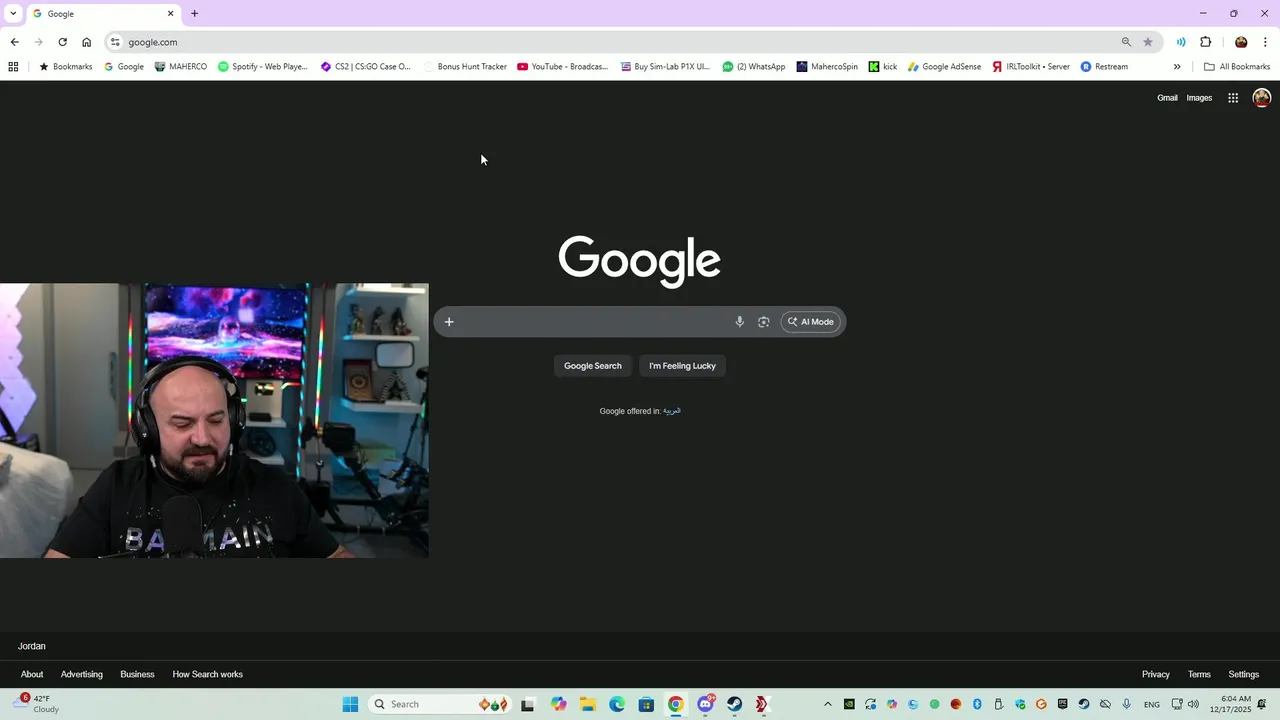Open Google Lens image search icon
This screenshot has width=1280, height=720.
(x=764, y=322)
